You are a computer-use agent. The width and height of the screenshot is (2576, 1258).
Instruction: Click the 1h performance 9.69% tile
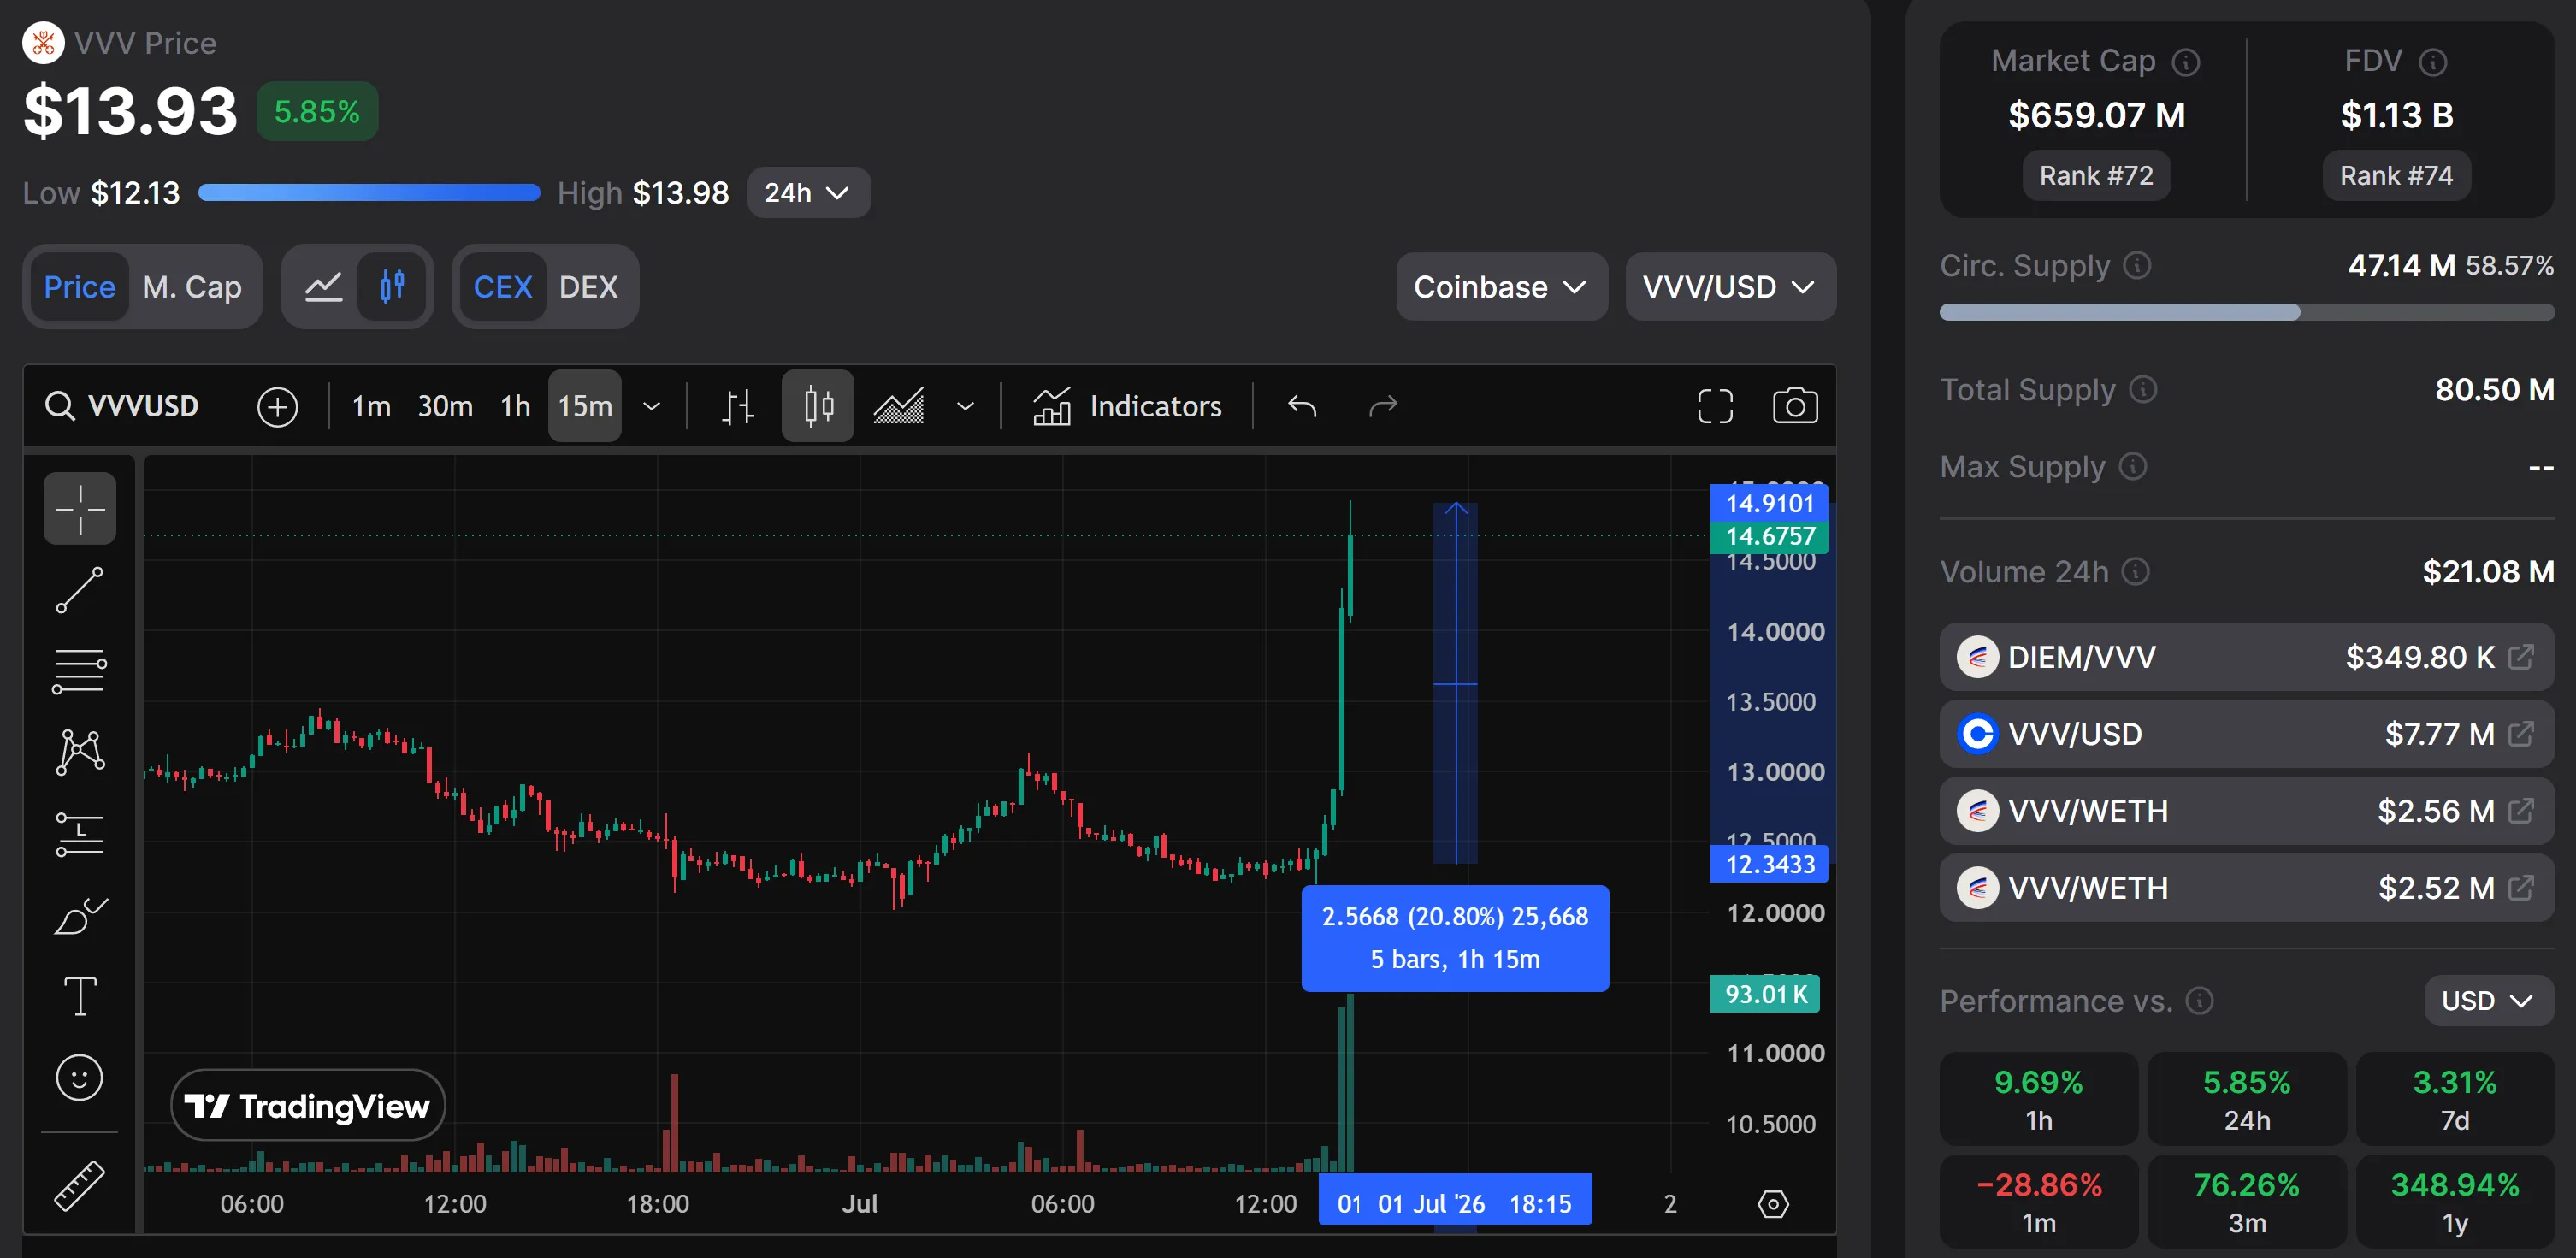2038,1098
